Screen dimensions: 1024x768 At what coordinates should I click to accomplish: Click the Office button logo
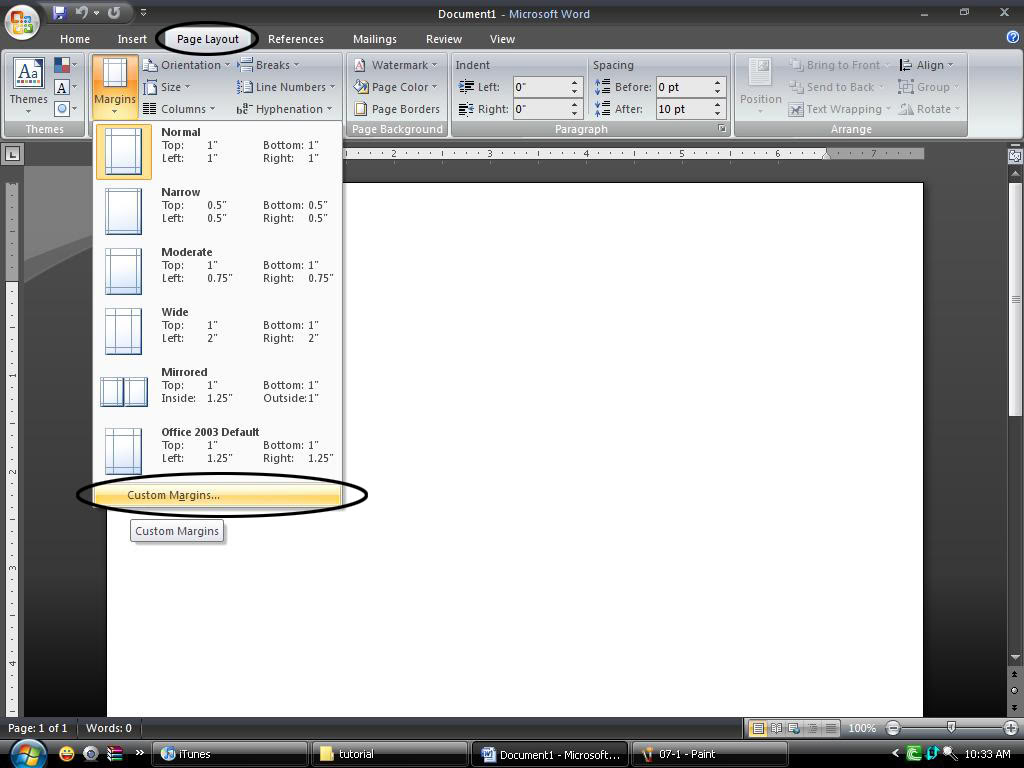click(x=22, y=22)
